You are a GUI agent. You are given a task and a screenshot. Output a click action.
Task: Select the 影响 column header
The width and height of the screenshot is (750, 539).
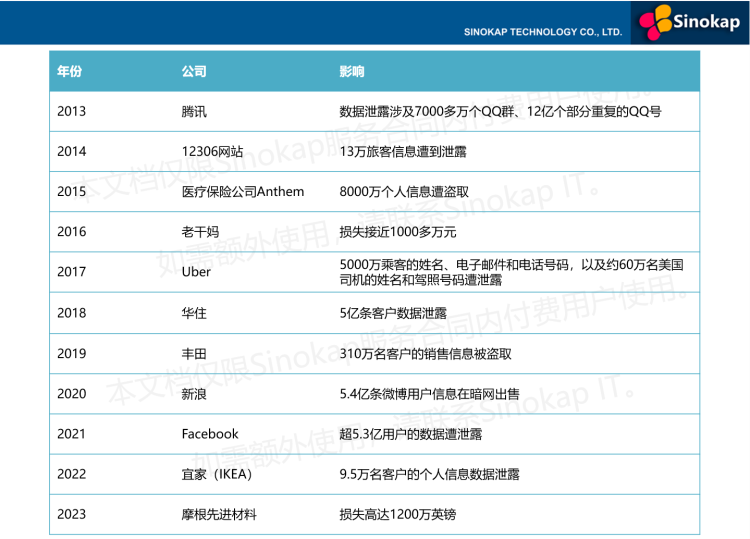[352, 72]
